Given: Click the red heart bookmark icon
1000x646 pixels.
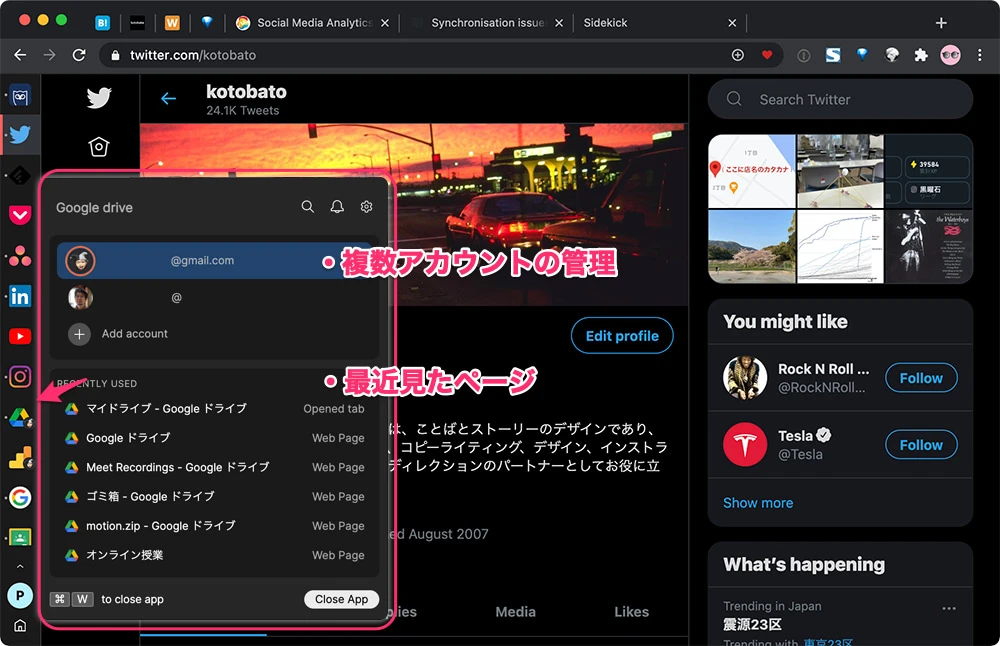Looking at the screenshot, I should coord(767,55).
